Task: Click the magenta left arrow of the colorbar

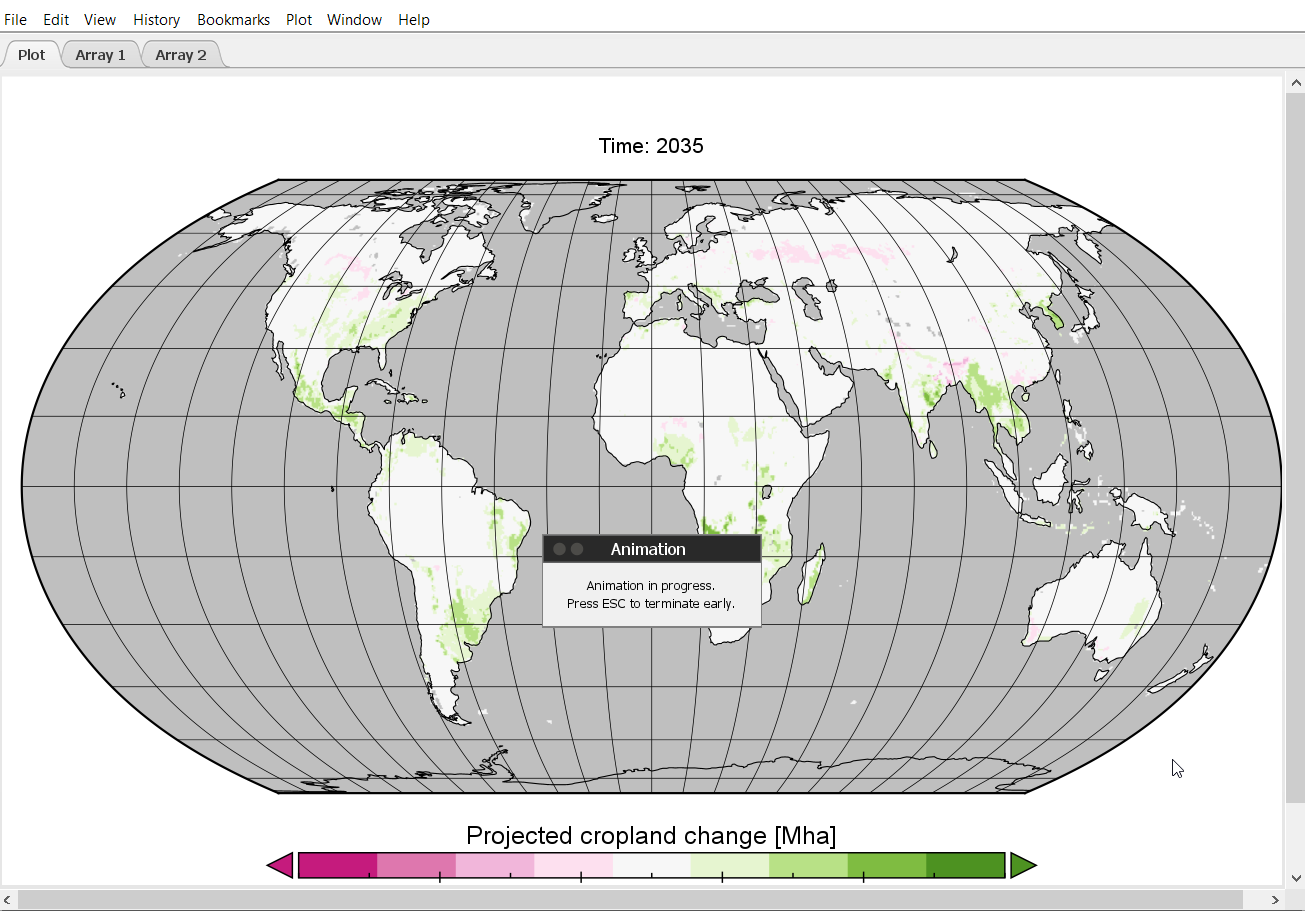Action: coord(280,865)
